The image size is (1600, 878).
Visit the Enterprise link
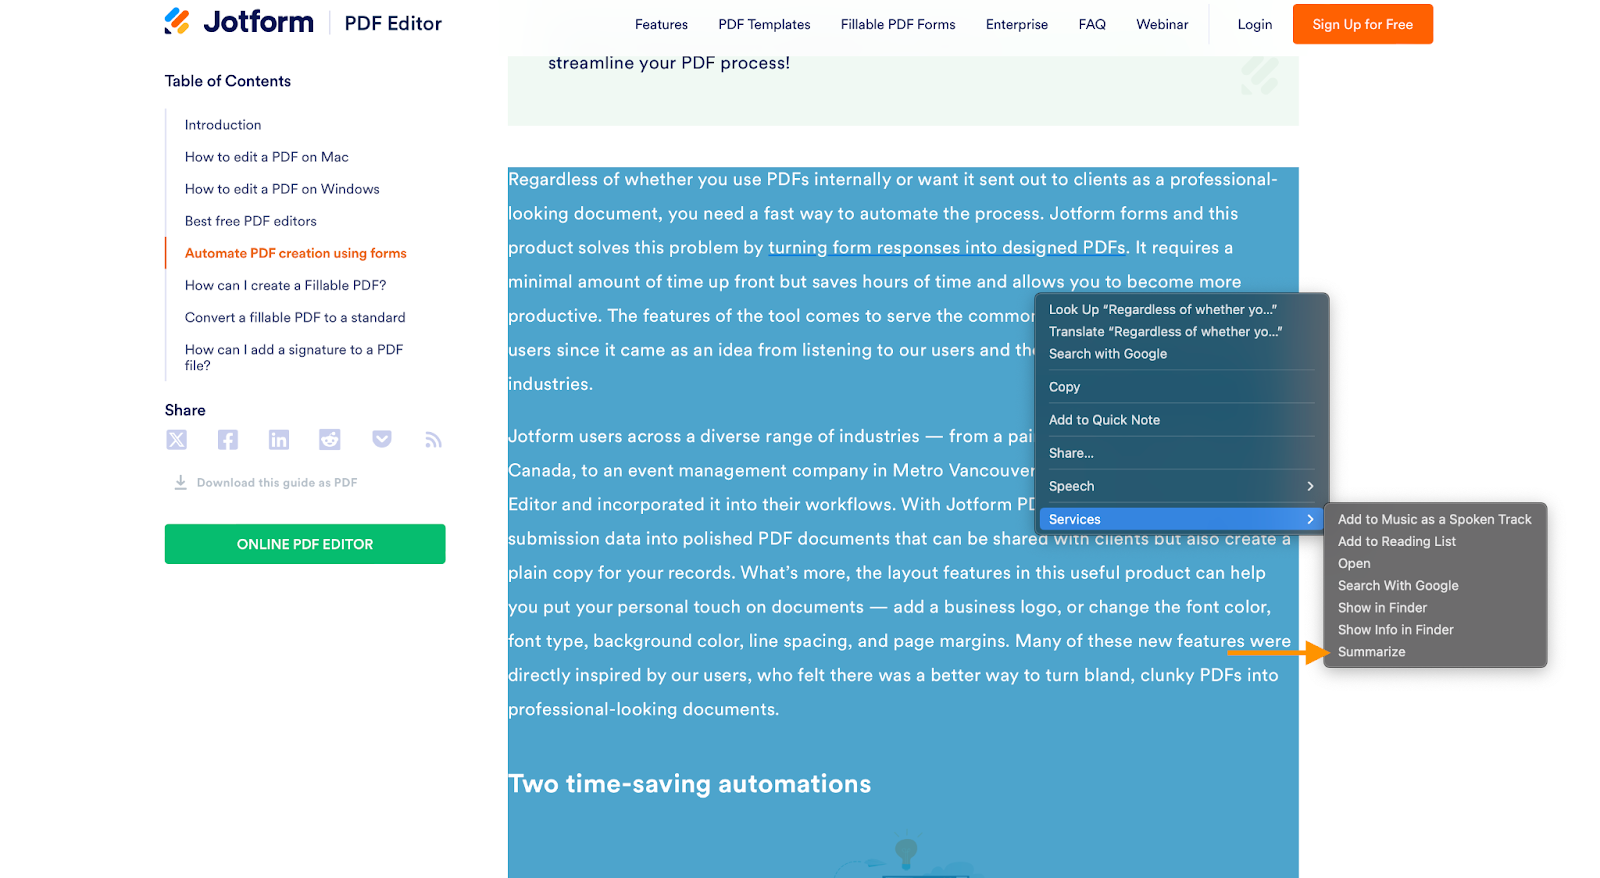coord(1017,24)
